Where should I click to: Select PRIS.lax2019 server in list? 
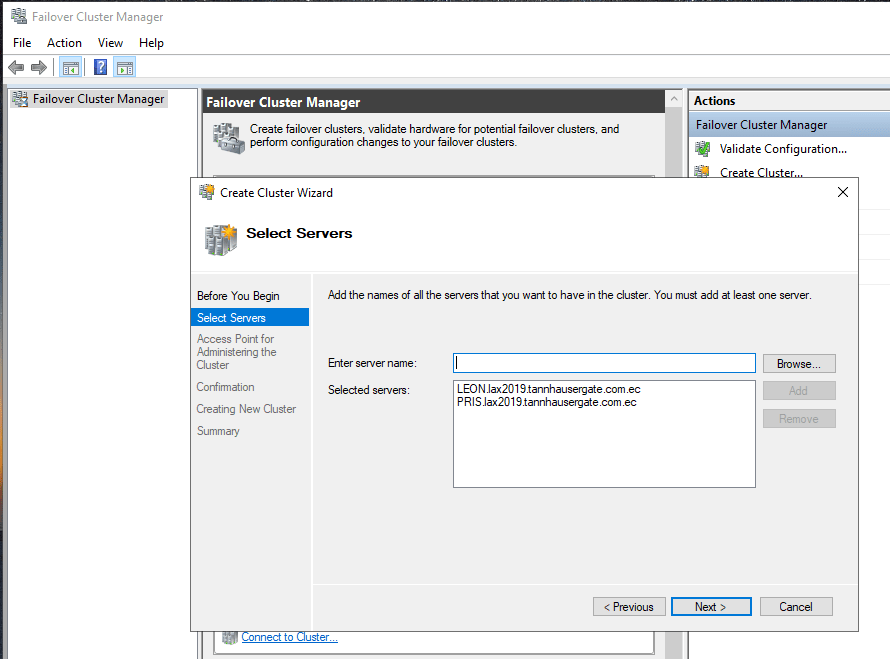point(546,402)
